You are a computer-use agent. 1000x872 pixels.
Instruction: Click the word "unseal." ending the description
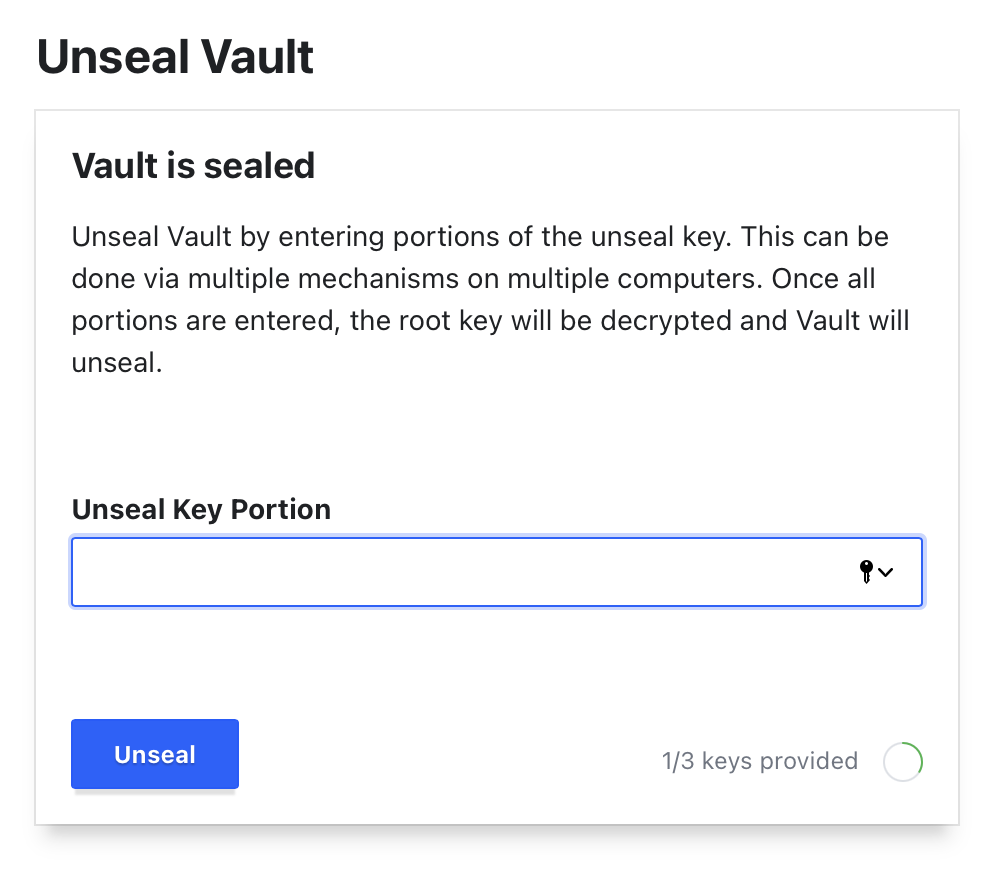pyautogui.click(x=117, y=363)
